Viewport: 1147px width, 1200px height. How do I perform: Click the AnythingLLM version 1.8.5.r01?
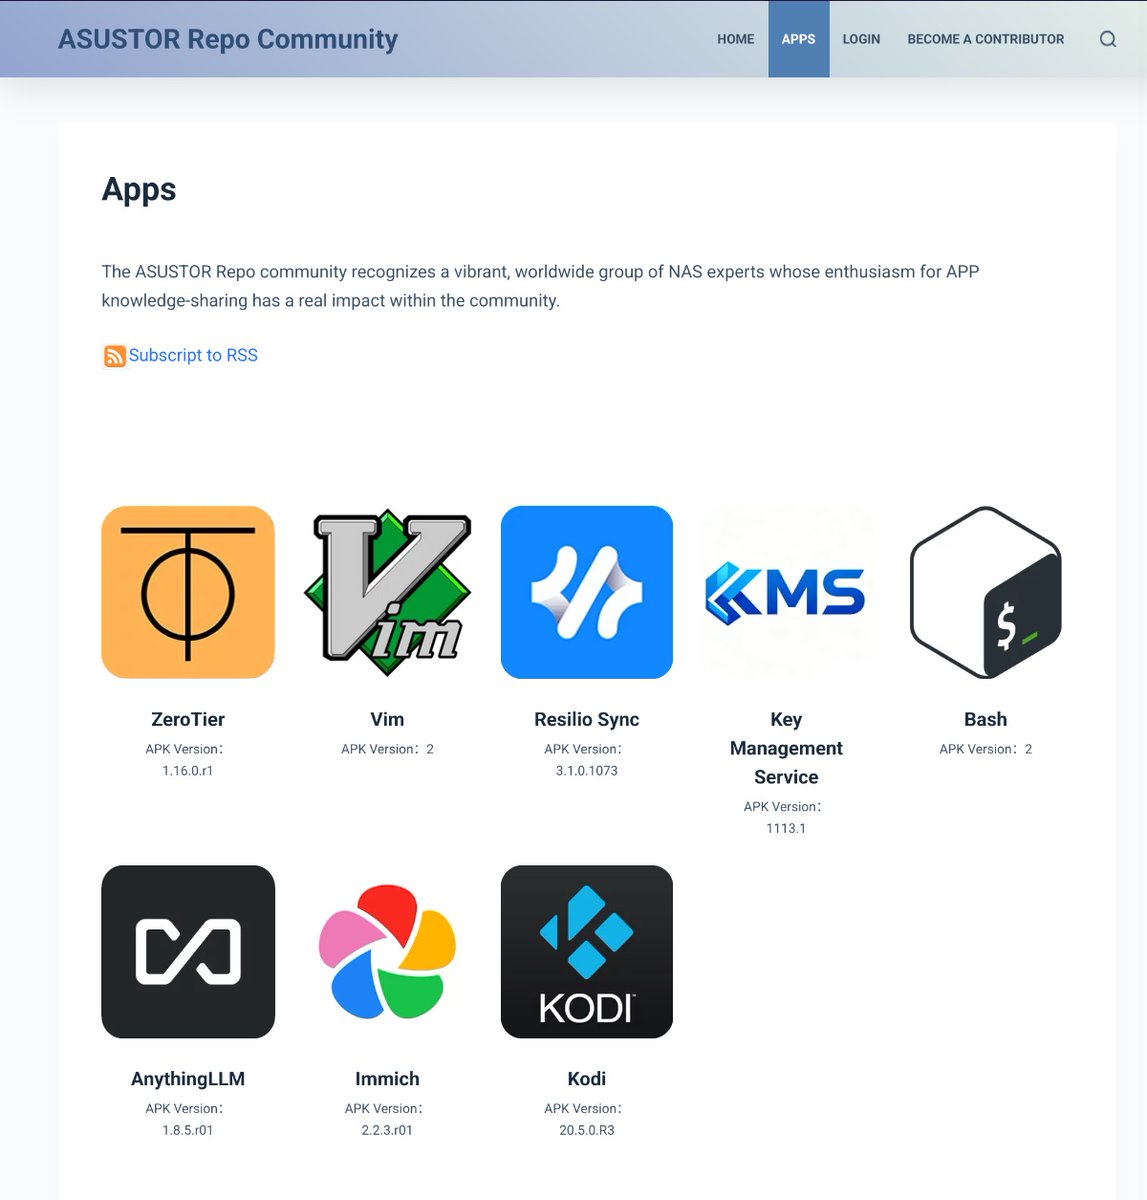188,1130
